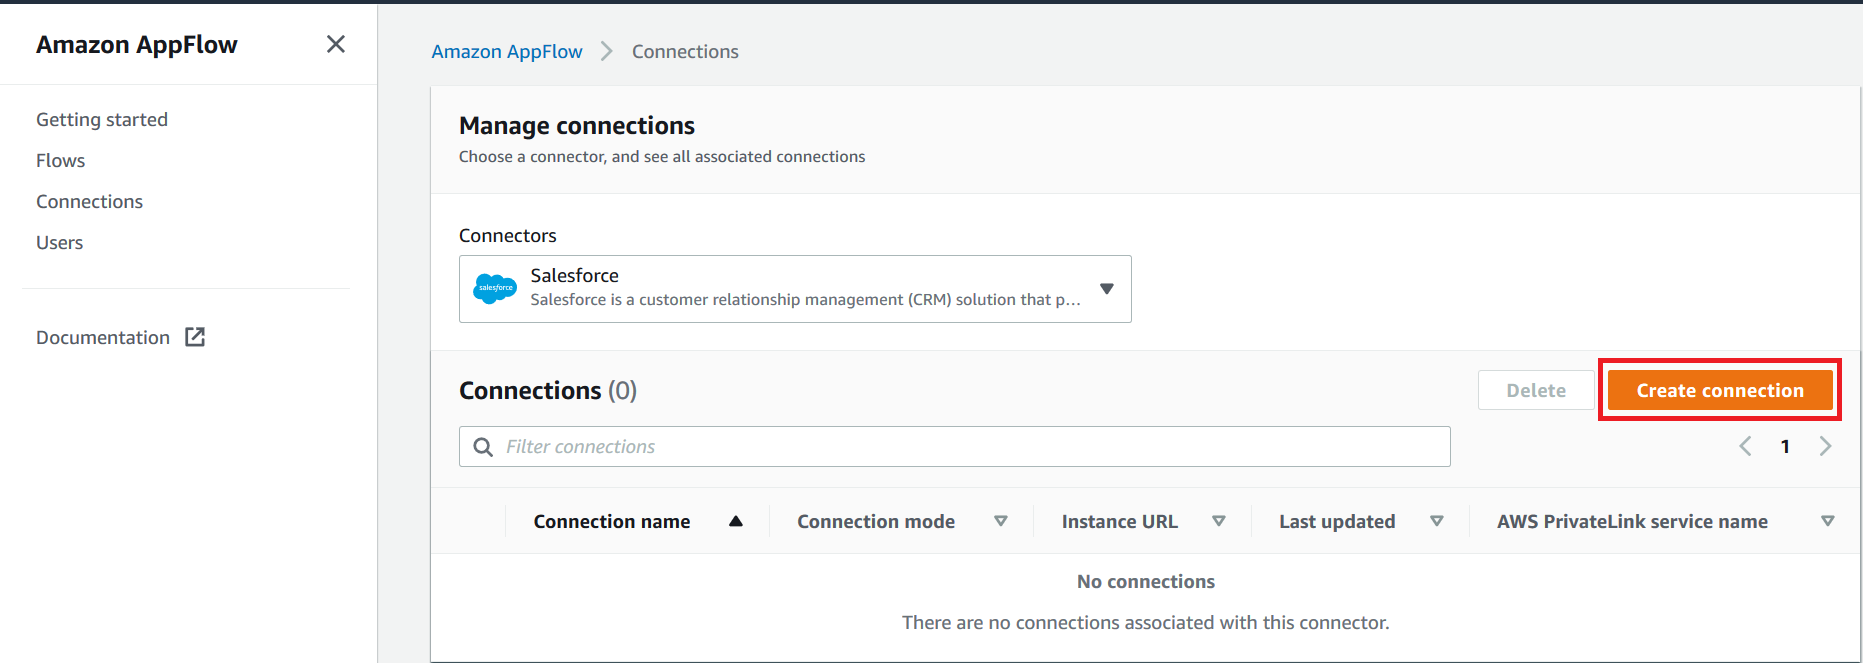This screenshot has height=663, width=1863.
Task: Go to previous page of connections
Action: (x=1745, y=446)
